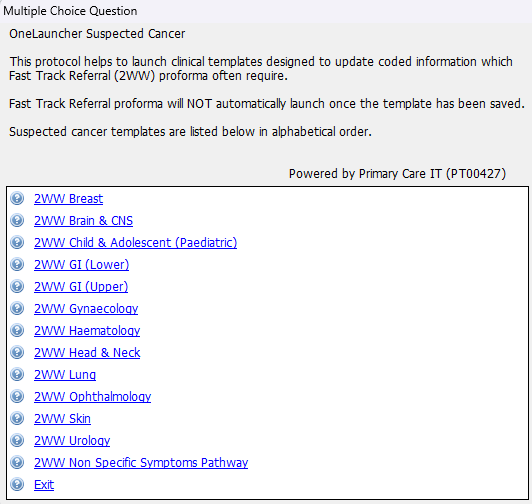Click the question icon beside 2WW Brain & CNS
The image size is (532, 504).
[x=17, y=220]
